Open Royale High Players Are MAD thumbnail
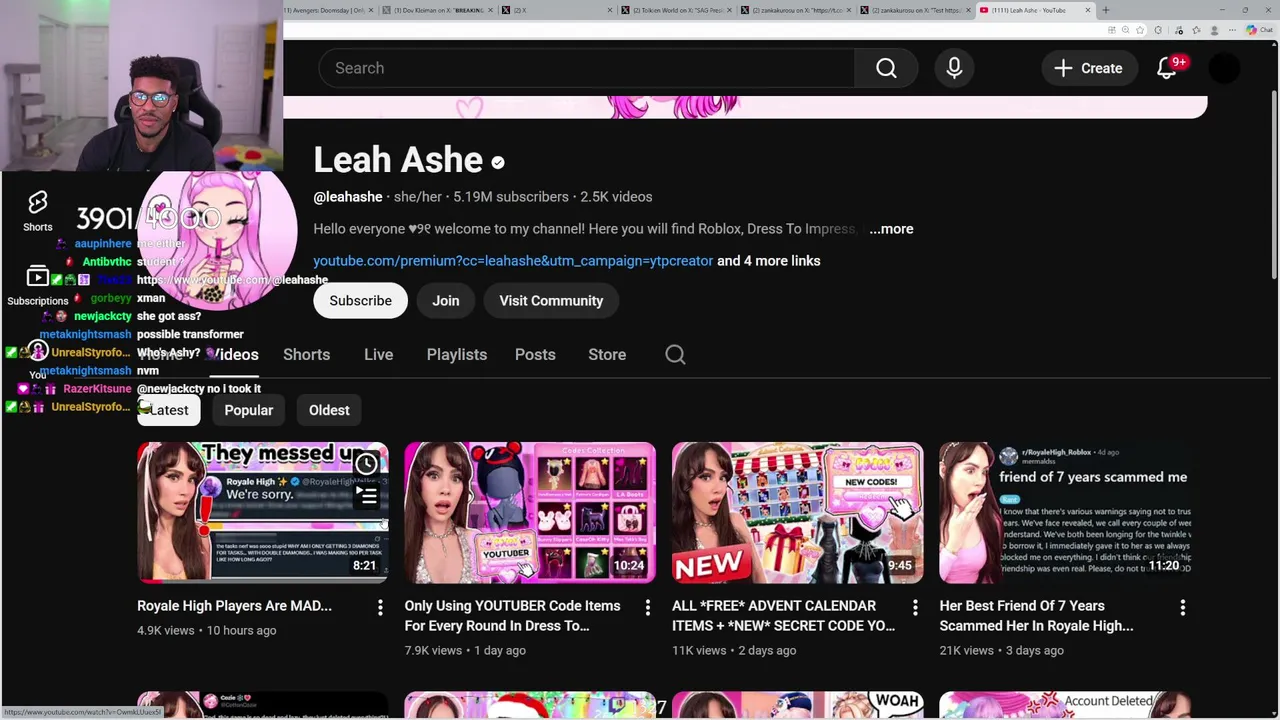Viewport: 1280px width, 720px height. click(262, 512)
